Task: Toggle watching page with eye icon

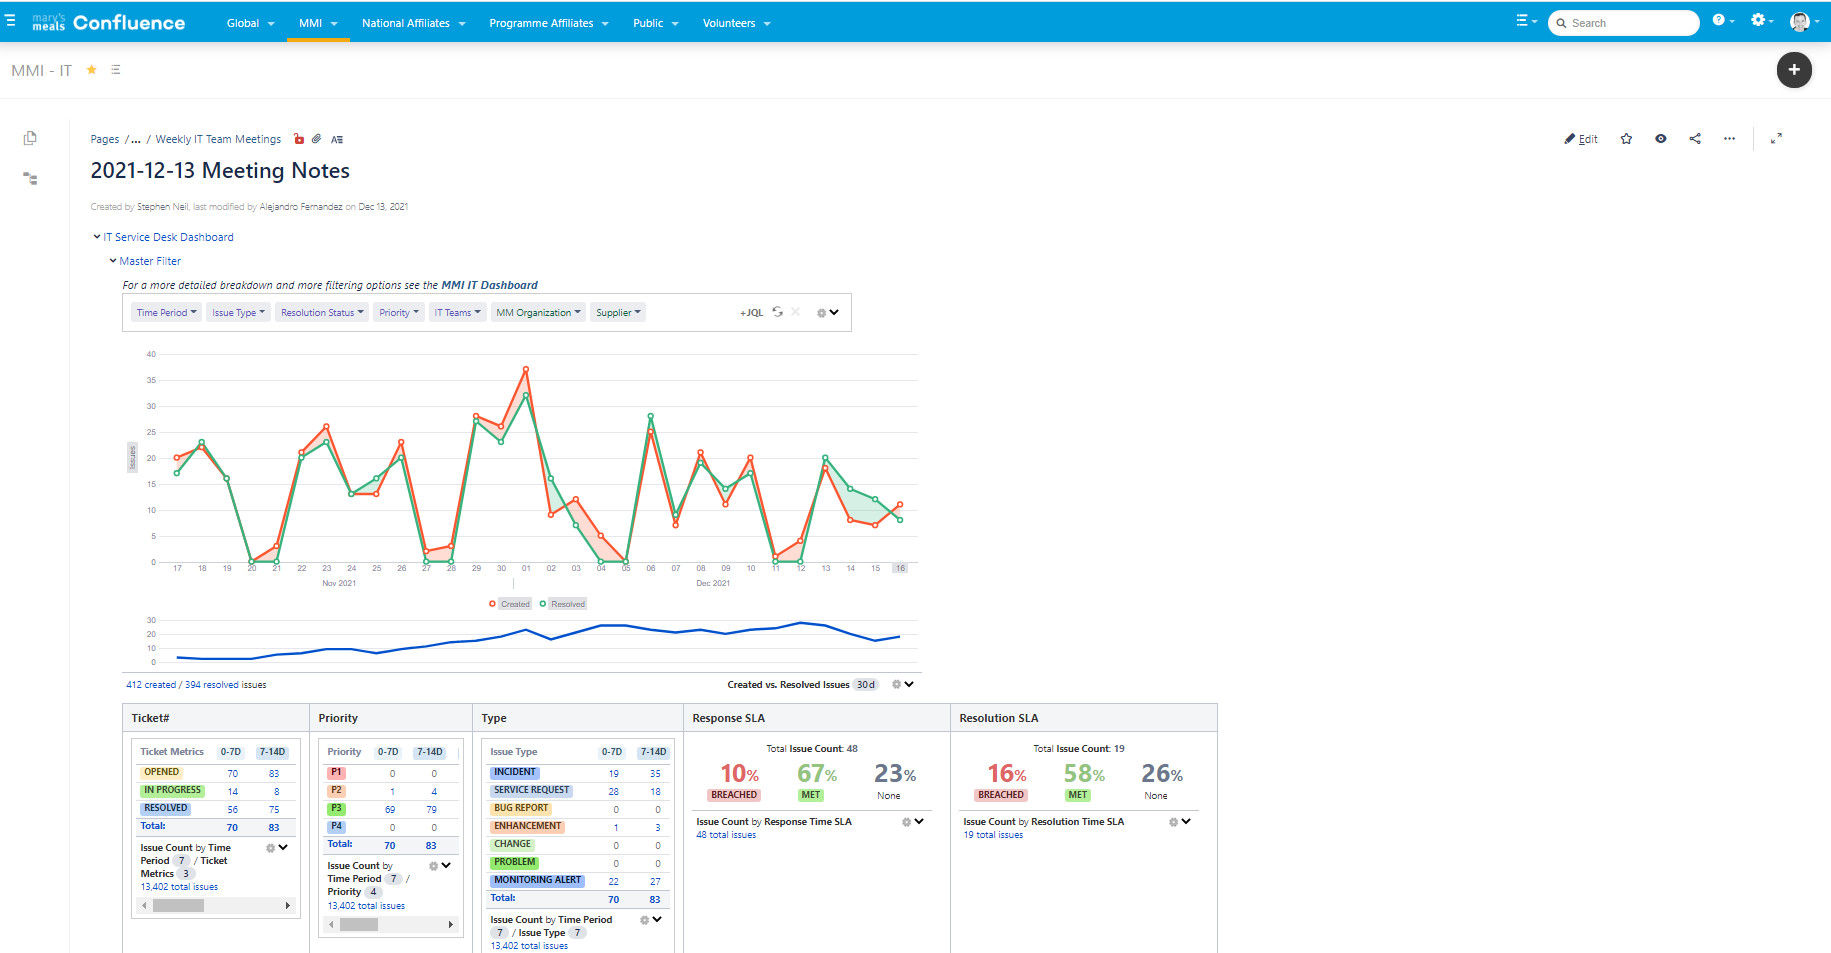Action: [1661, 139]
